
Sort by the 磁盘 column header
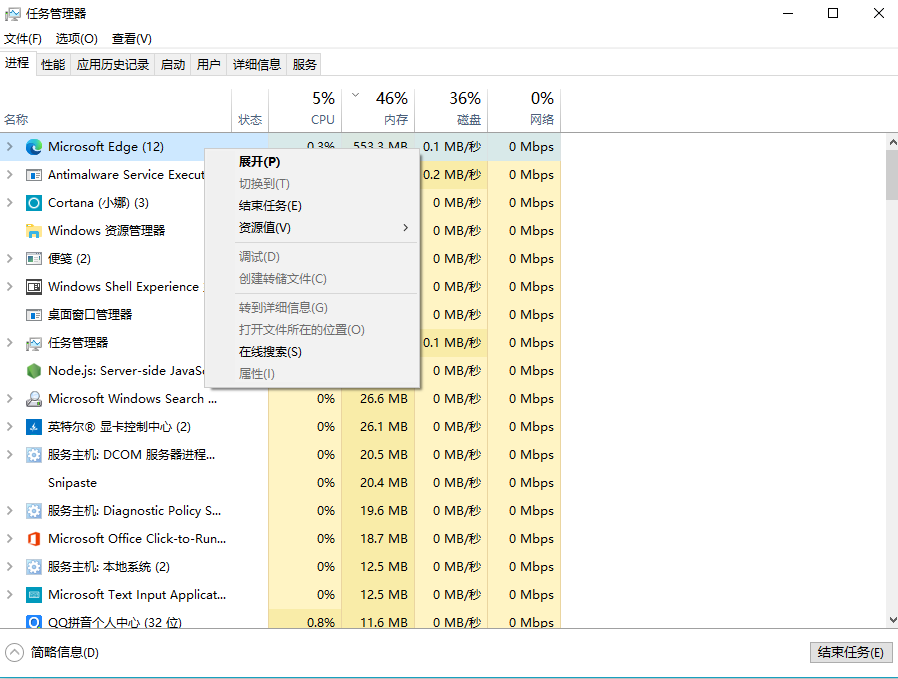452,110
